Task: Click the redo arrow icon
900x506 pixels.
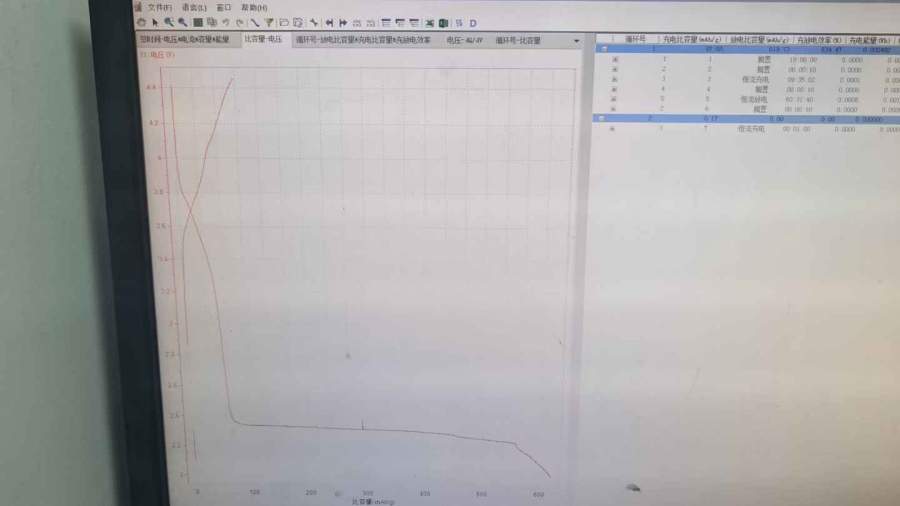Action: (x=240, y=22)
